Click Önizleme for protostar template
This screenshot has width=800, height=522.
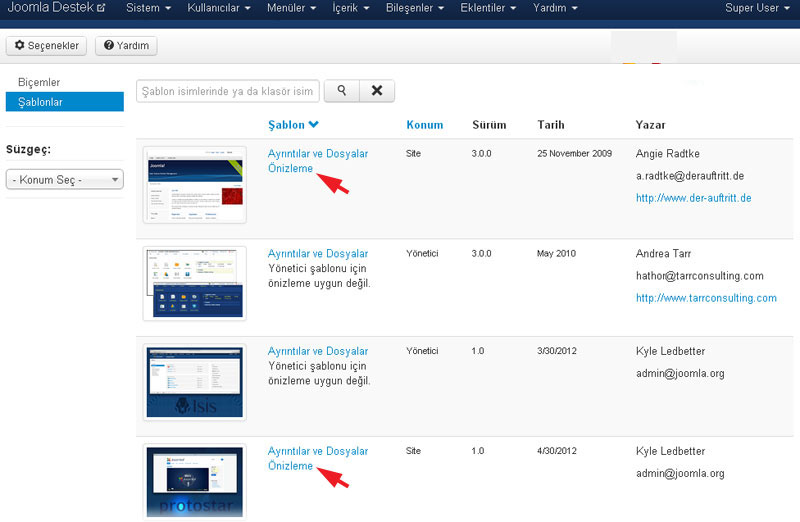coord(290,465)
